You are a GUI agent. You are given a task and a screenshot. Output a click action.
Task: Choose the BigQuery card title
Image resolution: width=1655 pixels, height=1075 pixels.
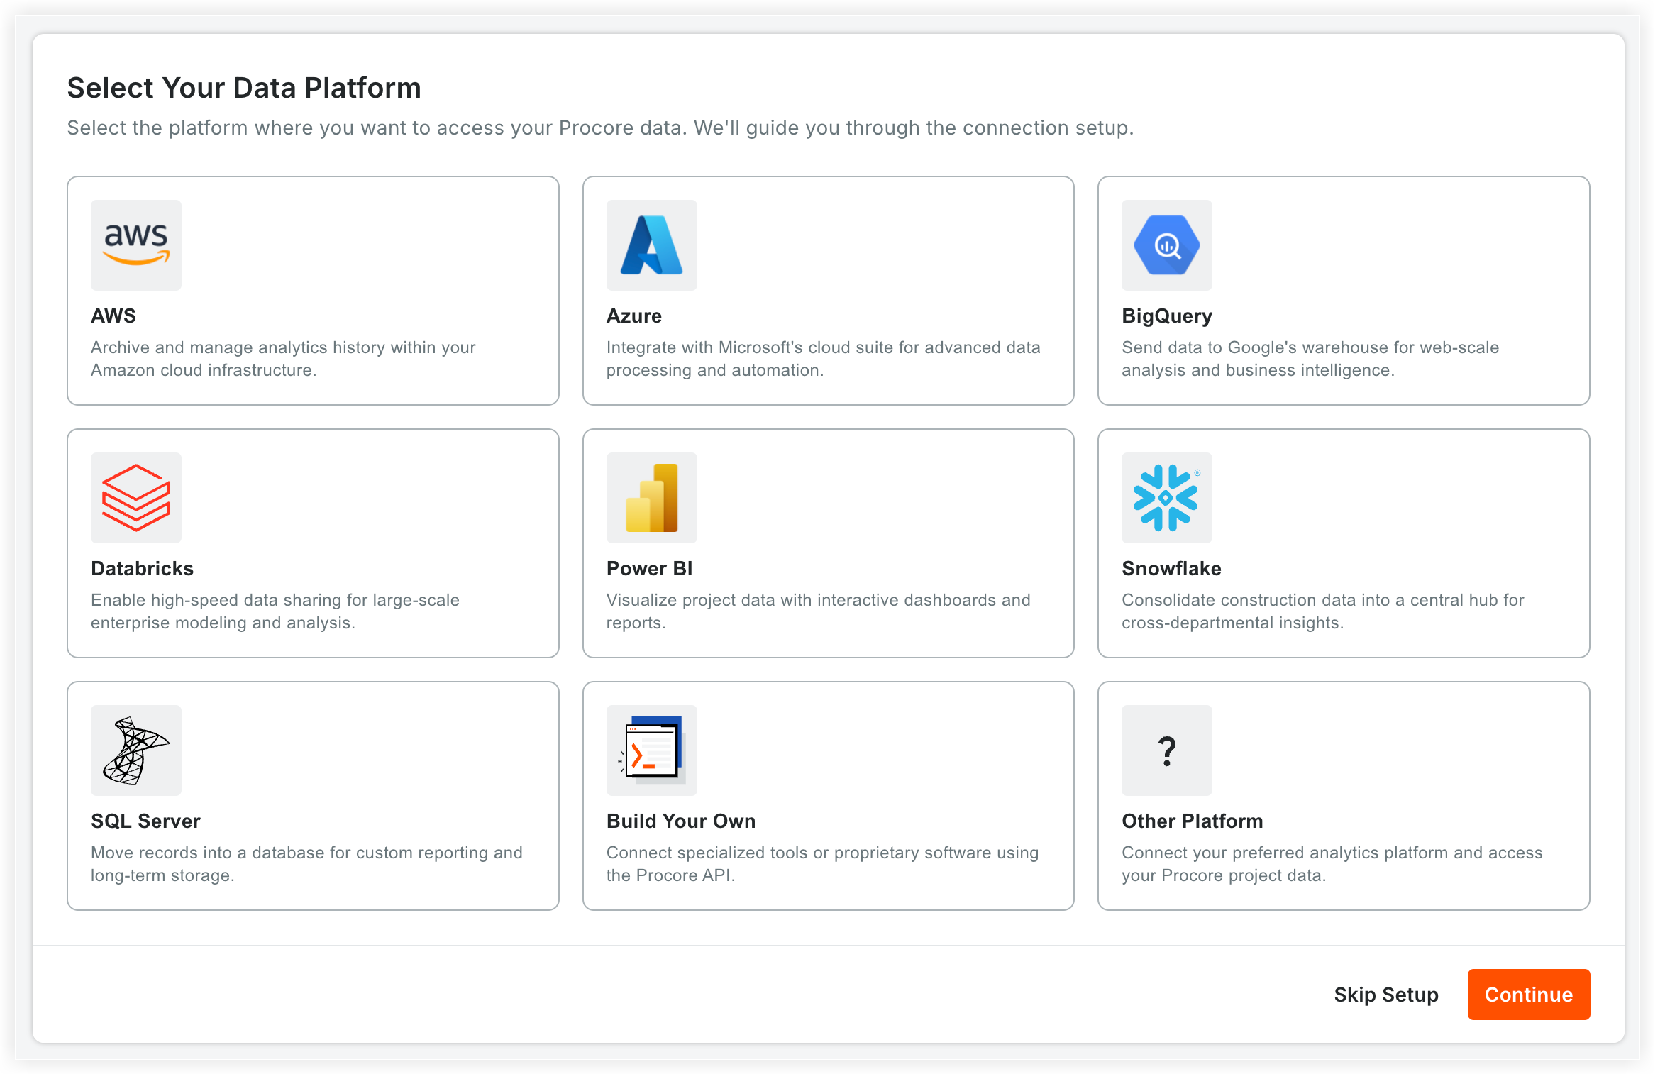click(1167, 316)
